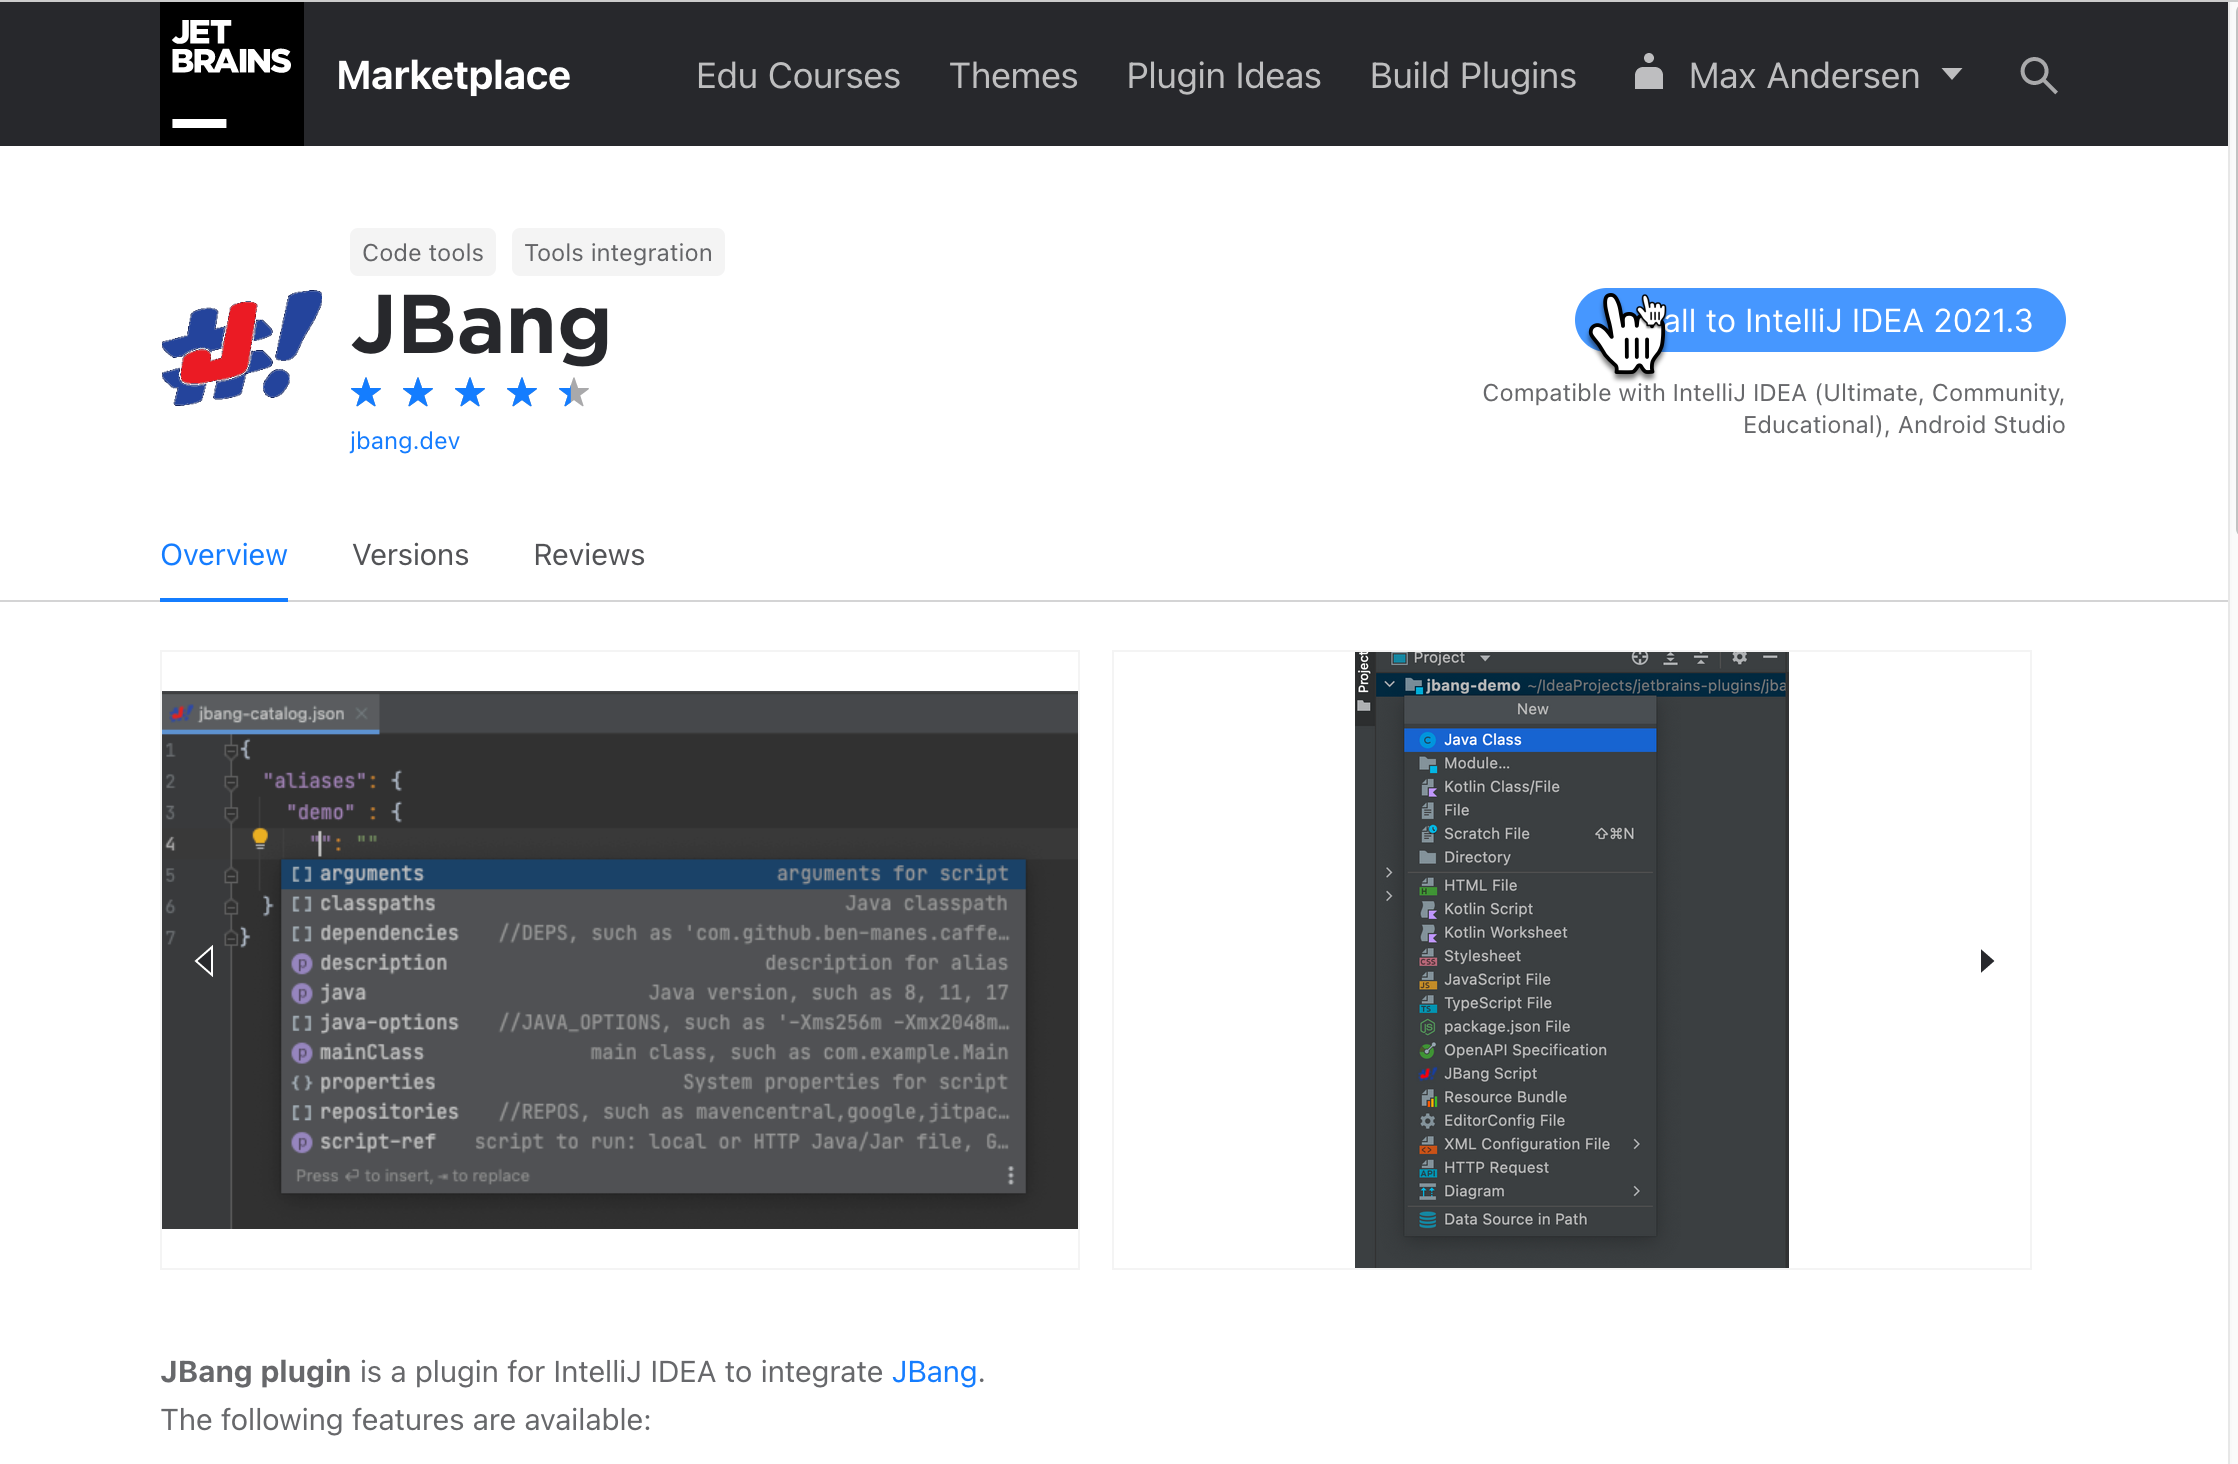Choose HTML File in New menu
This screenshot has height=1464, width=2238.
click(1530, 885)
